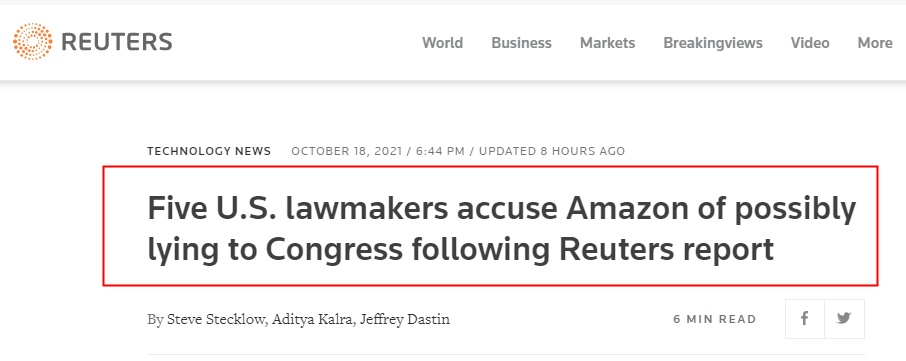Open Breakingviews from the top navigation
The height and width of the screenshot is (361, 906).
pos(712,43)
